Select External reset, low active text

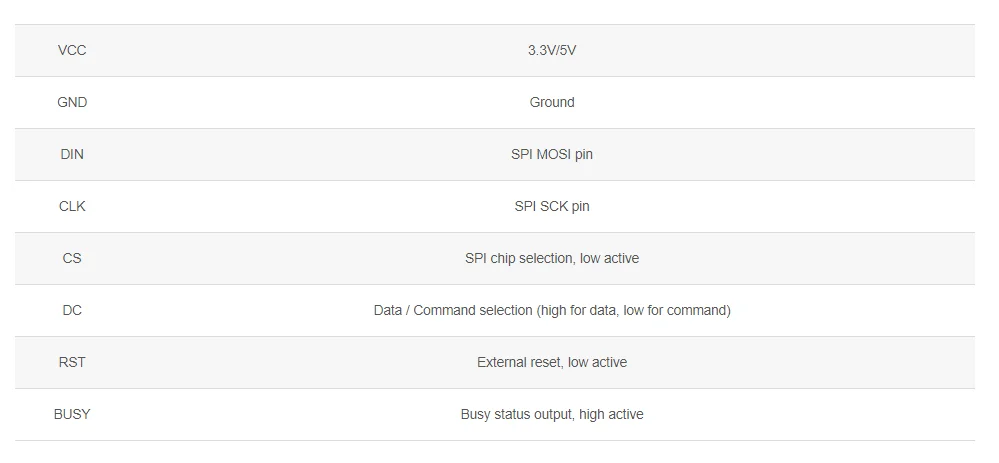(552, 362)
